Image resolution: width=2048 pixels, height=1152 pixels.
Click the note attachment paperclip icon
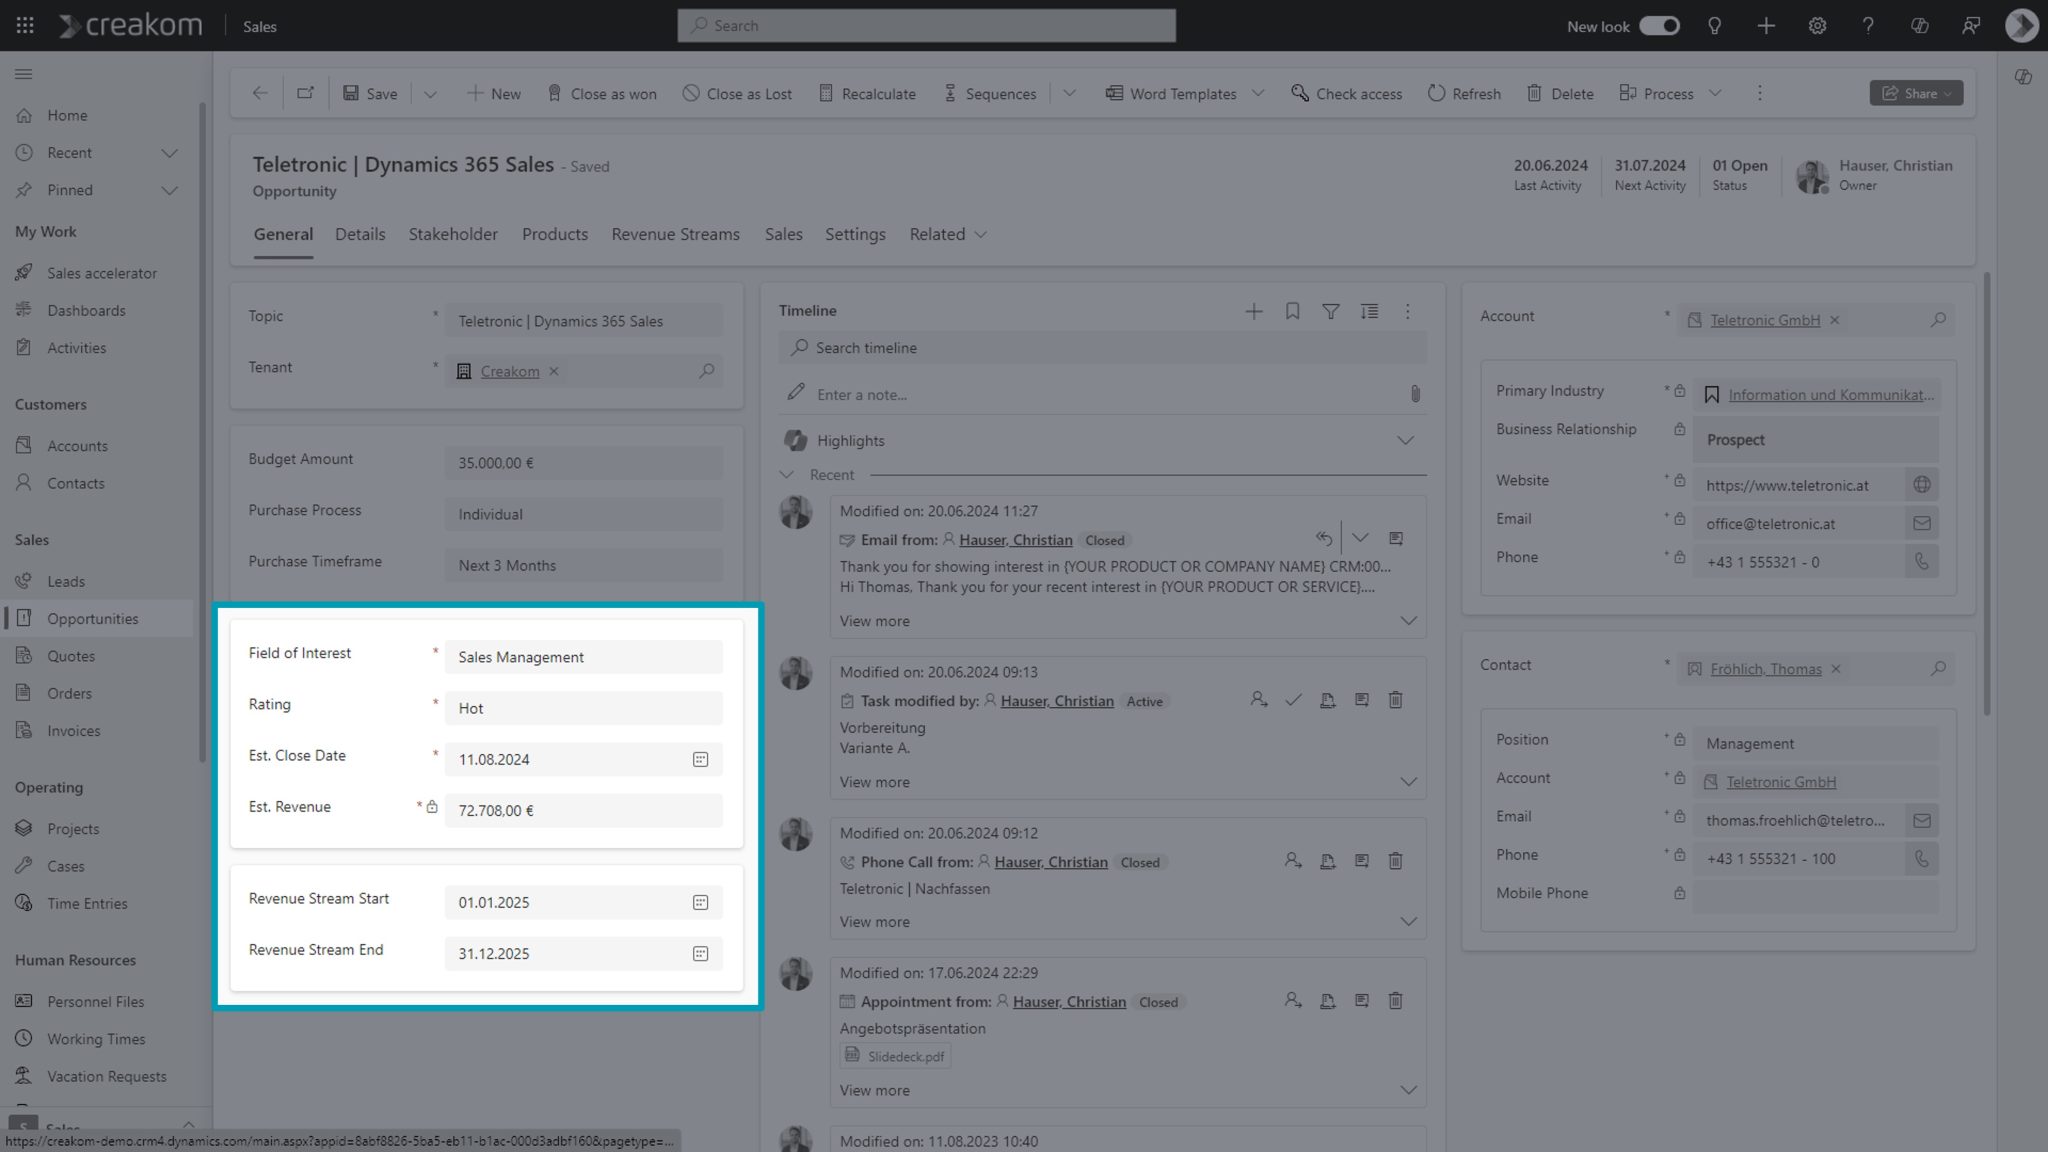pyautogui.click(x=1415, y=394)
